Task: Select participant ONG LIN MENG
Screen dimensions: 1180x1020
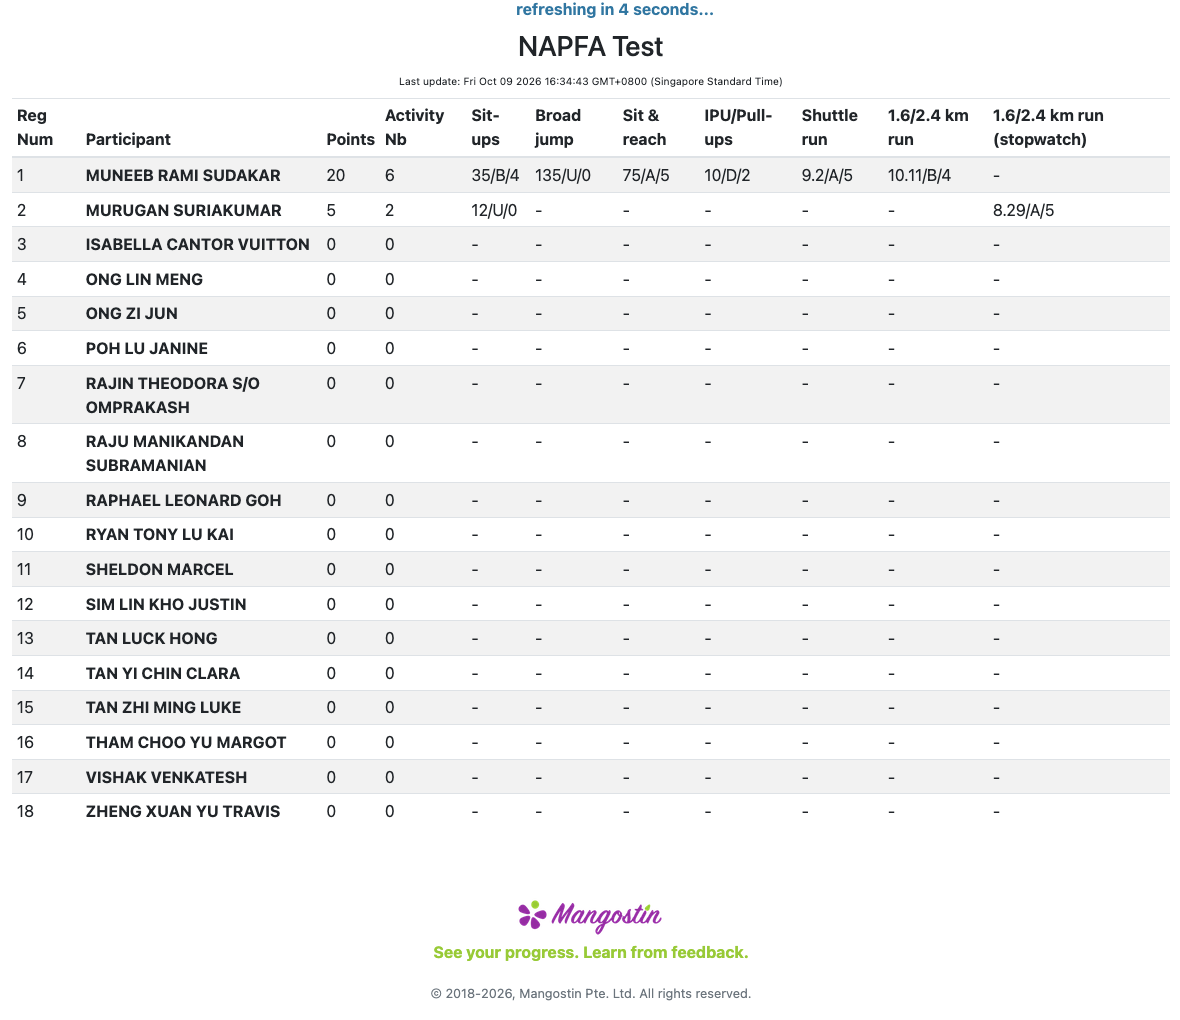Action: pyautogui.click(x=144, y=279)
